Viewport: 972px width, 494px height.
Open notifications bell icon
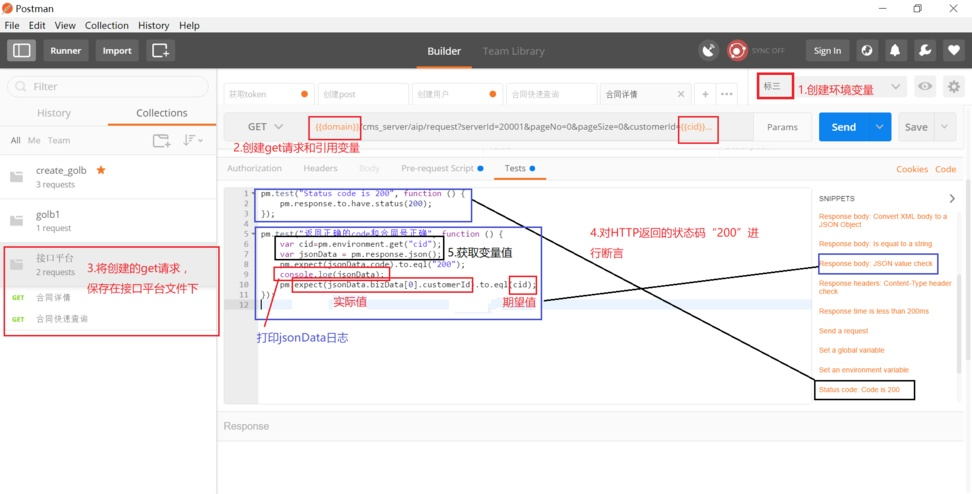(895, 51)
